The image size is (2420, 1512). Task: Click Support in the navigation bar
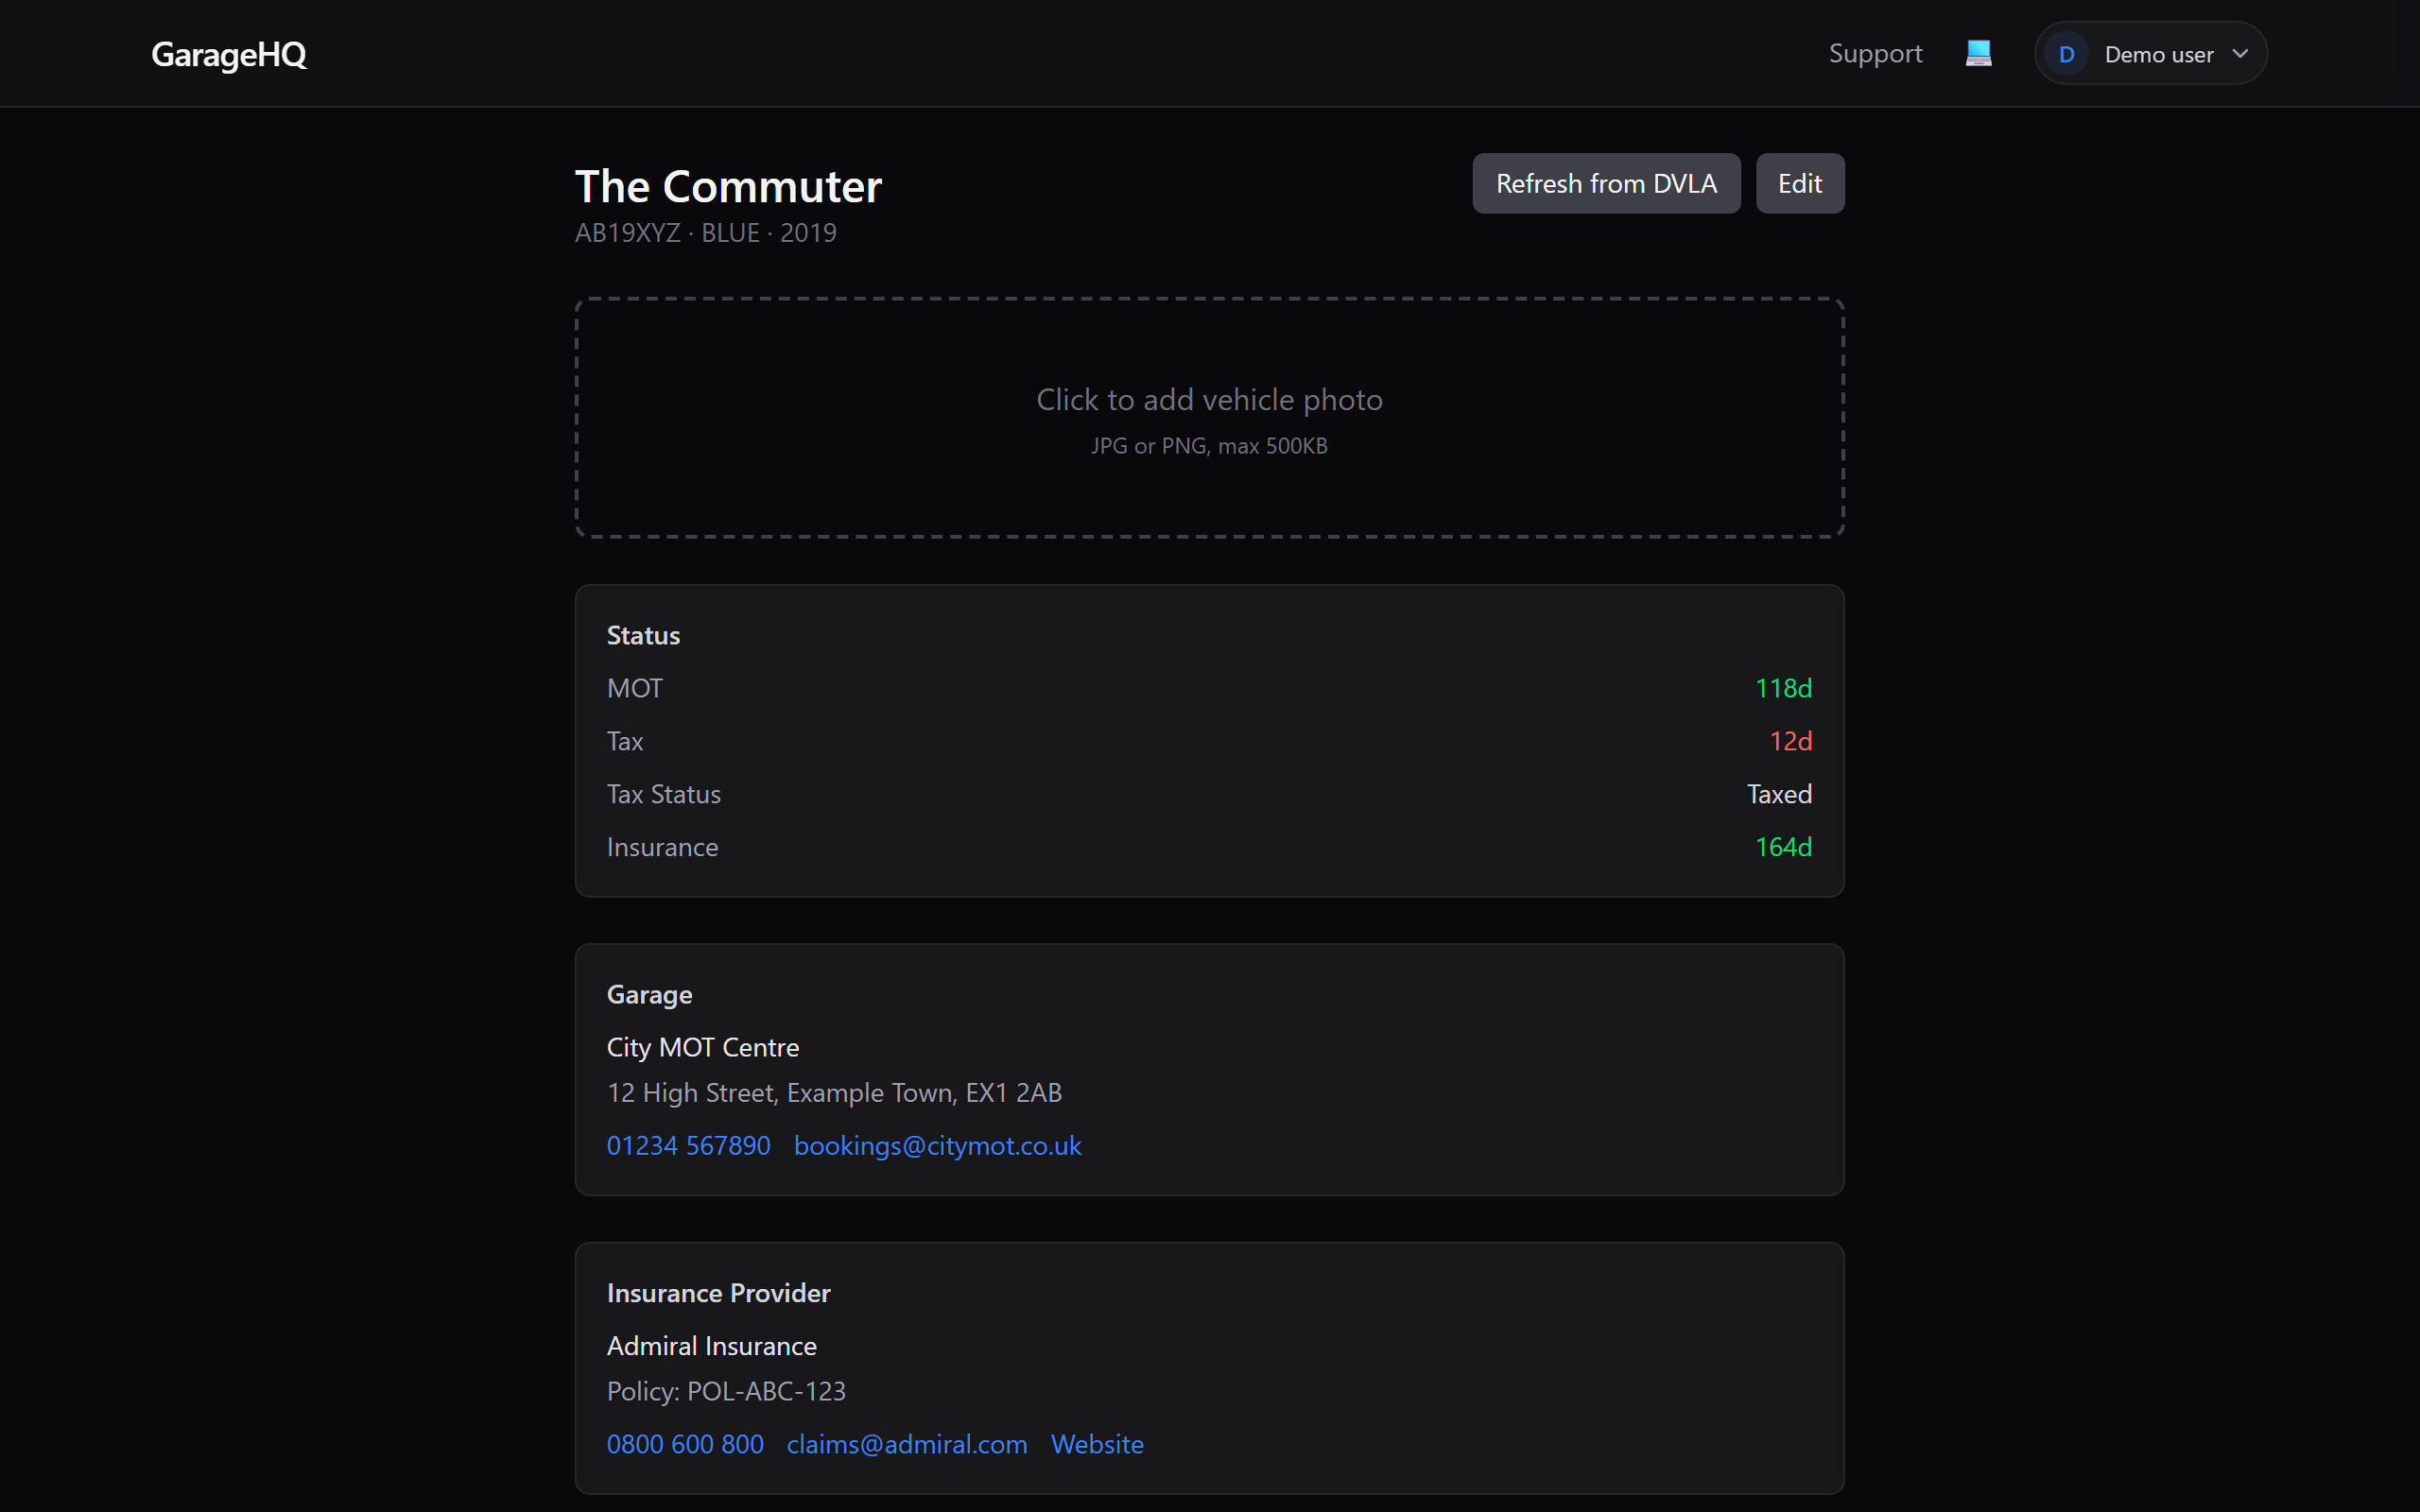click(1875, 53)
